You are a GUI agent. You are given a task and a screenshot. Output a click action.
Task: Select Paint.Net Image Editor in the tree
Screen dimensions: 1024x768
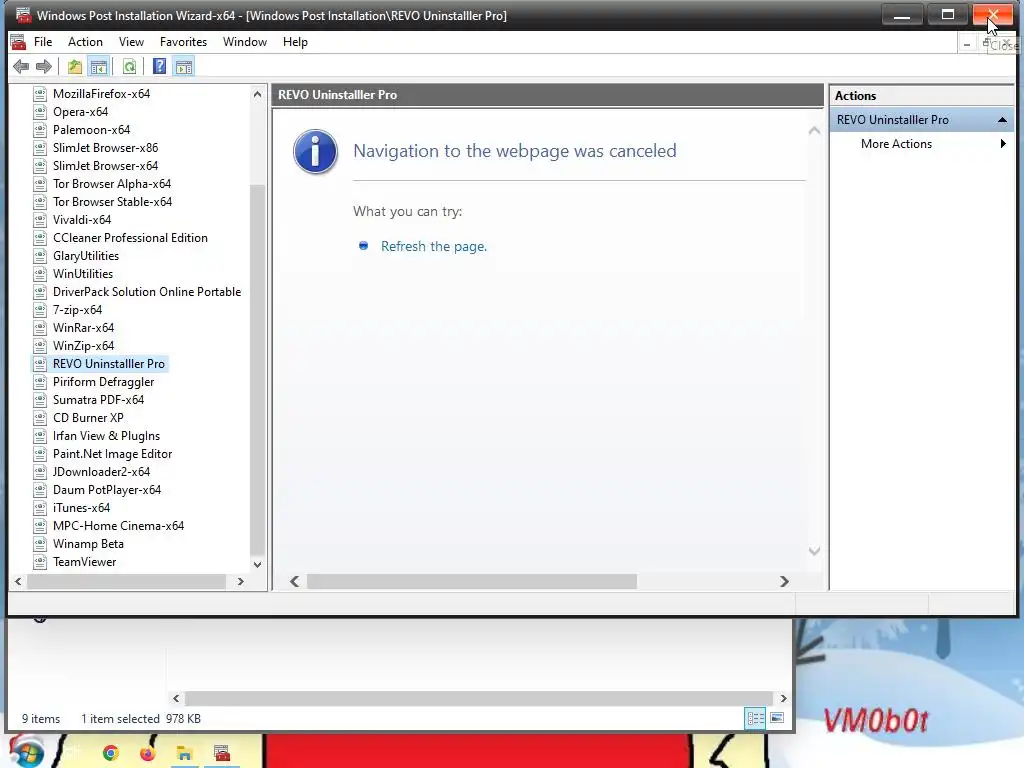click(112, 454)
